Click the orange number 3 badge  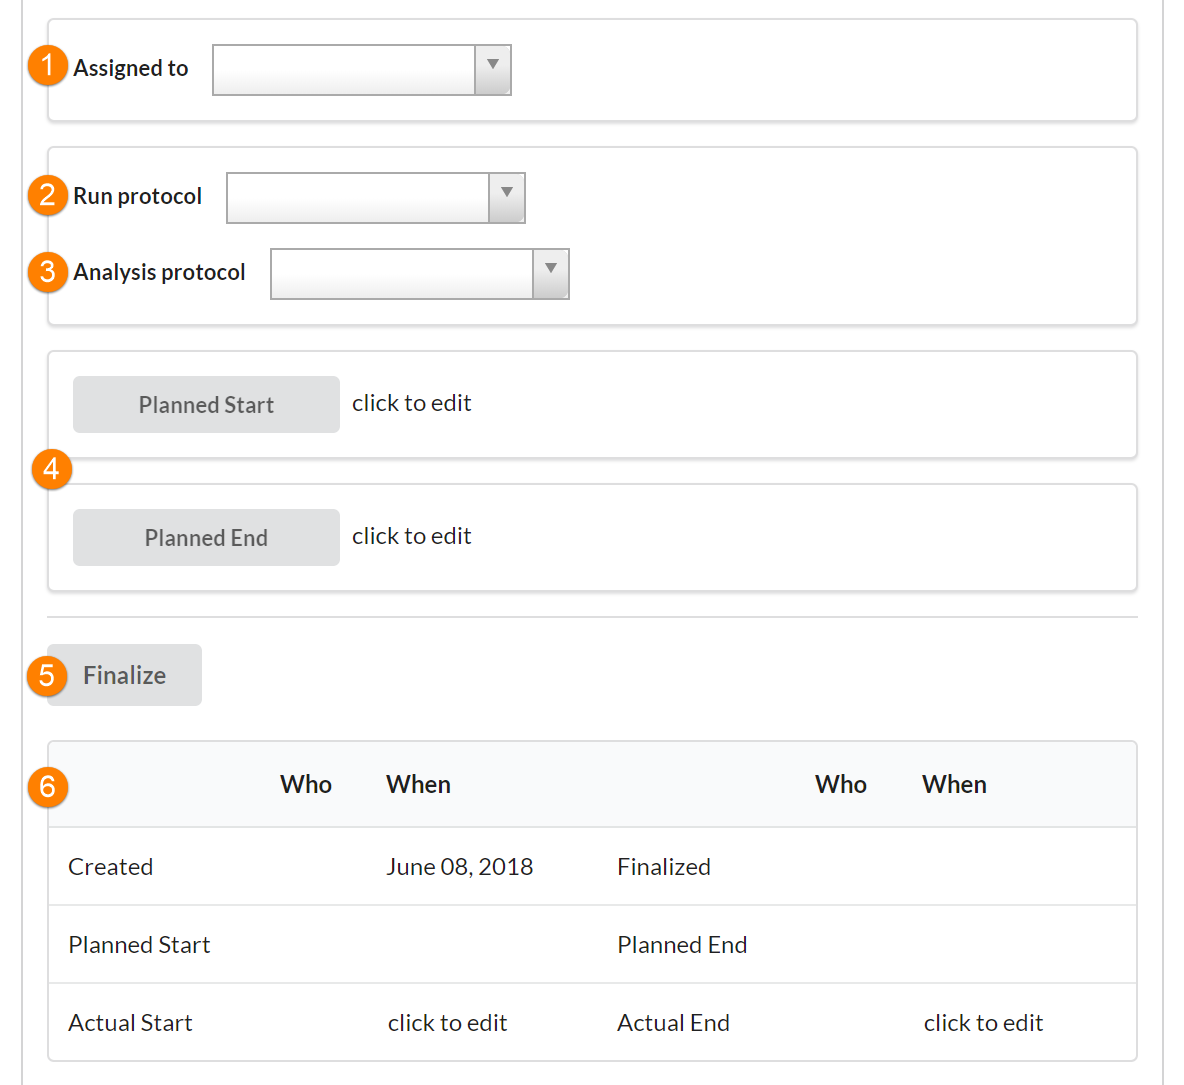[x=47, y=271]
